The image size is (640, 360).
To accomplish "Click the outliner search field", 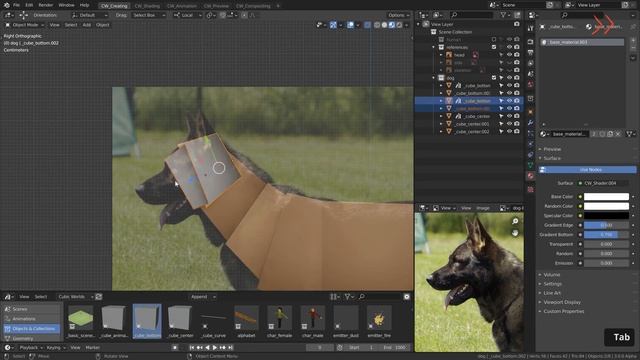I will 471,15.
